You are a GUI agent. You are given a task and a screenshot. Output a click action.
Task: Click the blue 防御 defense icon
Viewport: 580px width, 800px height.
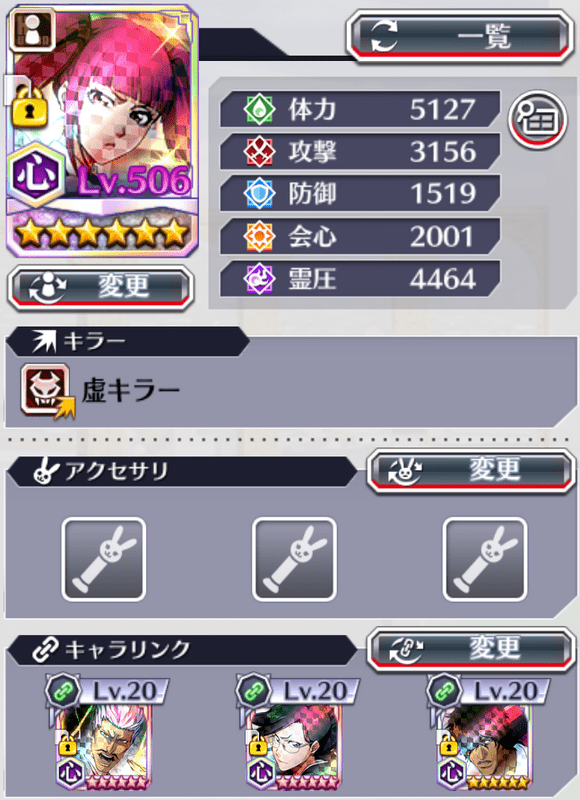coord(259,194)
